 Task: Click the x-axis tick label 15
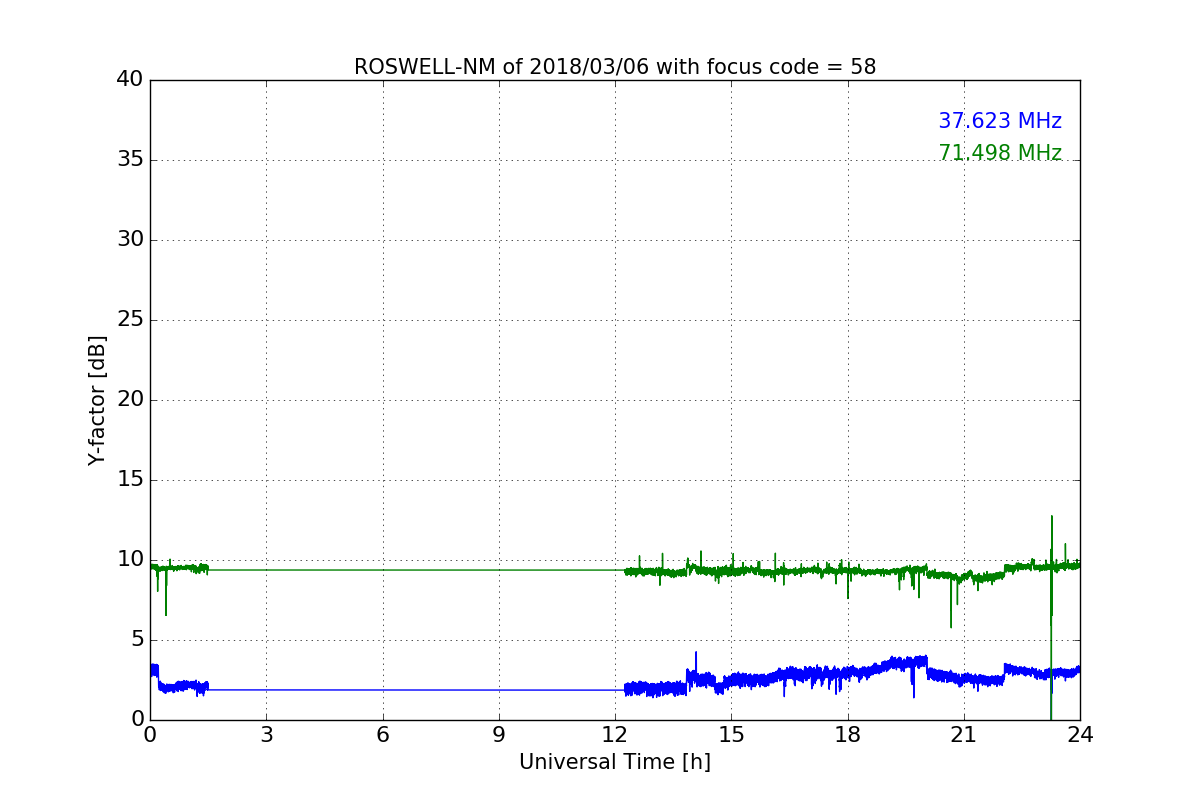click(x=731, y=735)
